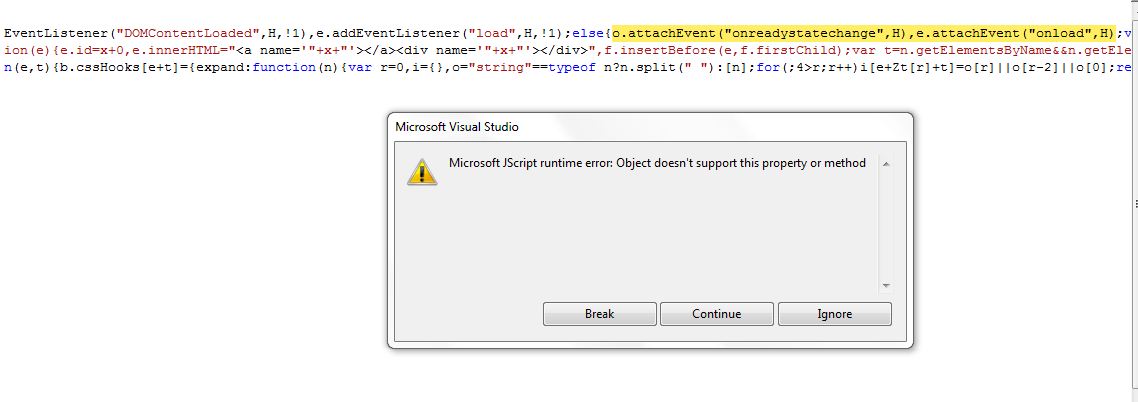Click the Microsoft Visual Studio dialog title
The height and width of the screenshot is (402, 1138).
click(457, 127)
